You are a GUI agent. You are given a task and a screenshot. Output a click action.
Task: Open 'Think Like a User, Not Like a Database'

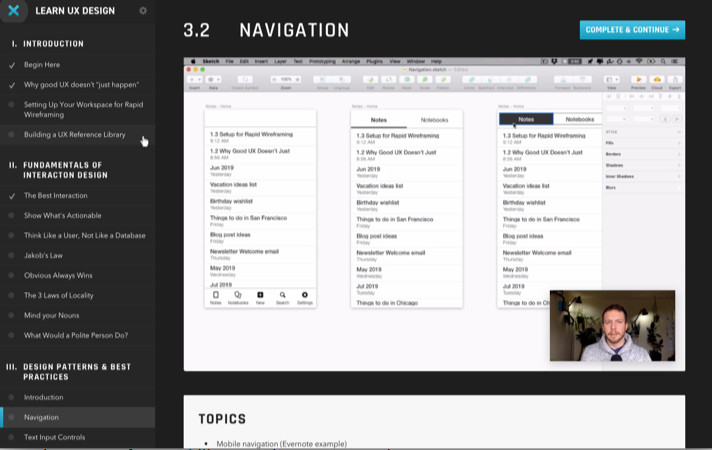[x=77, y=235]
